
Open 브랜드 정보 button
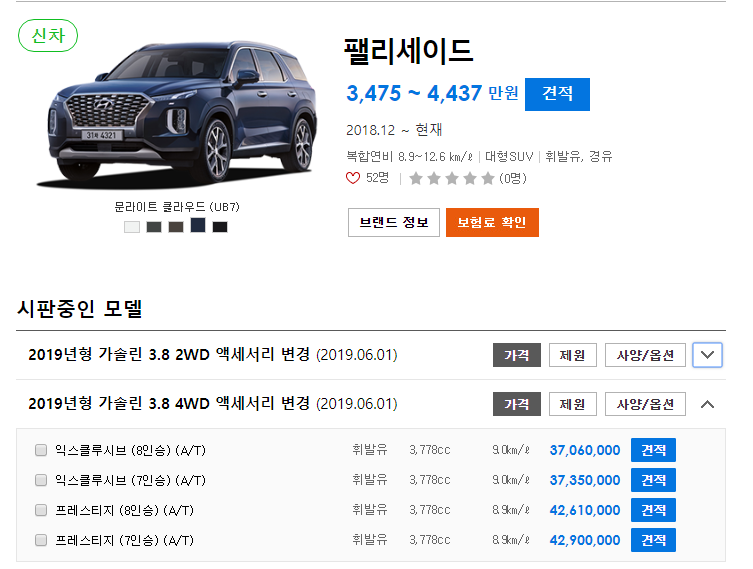pos(394,222)
